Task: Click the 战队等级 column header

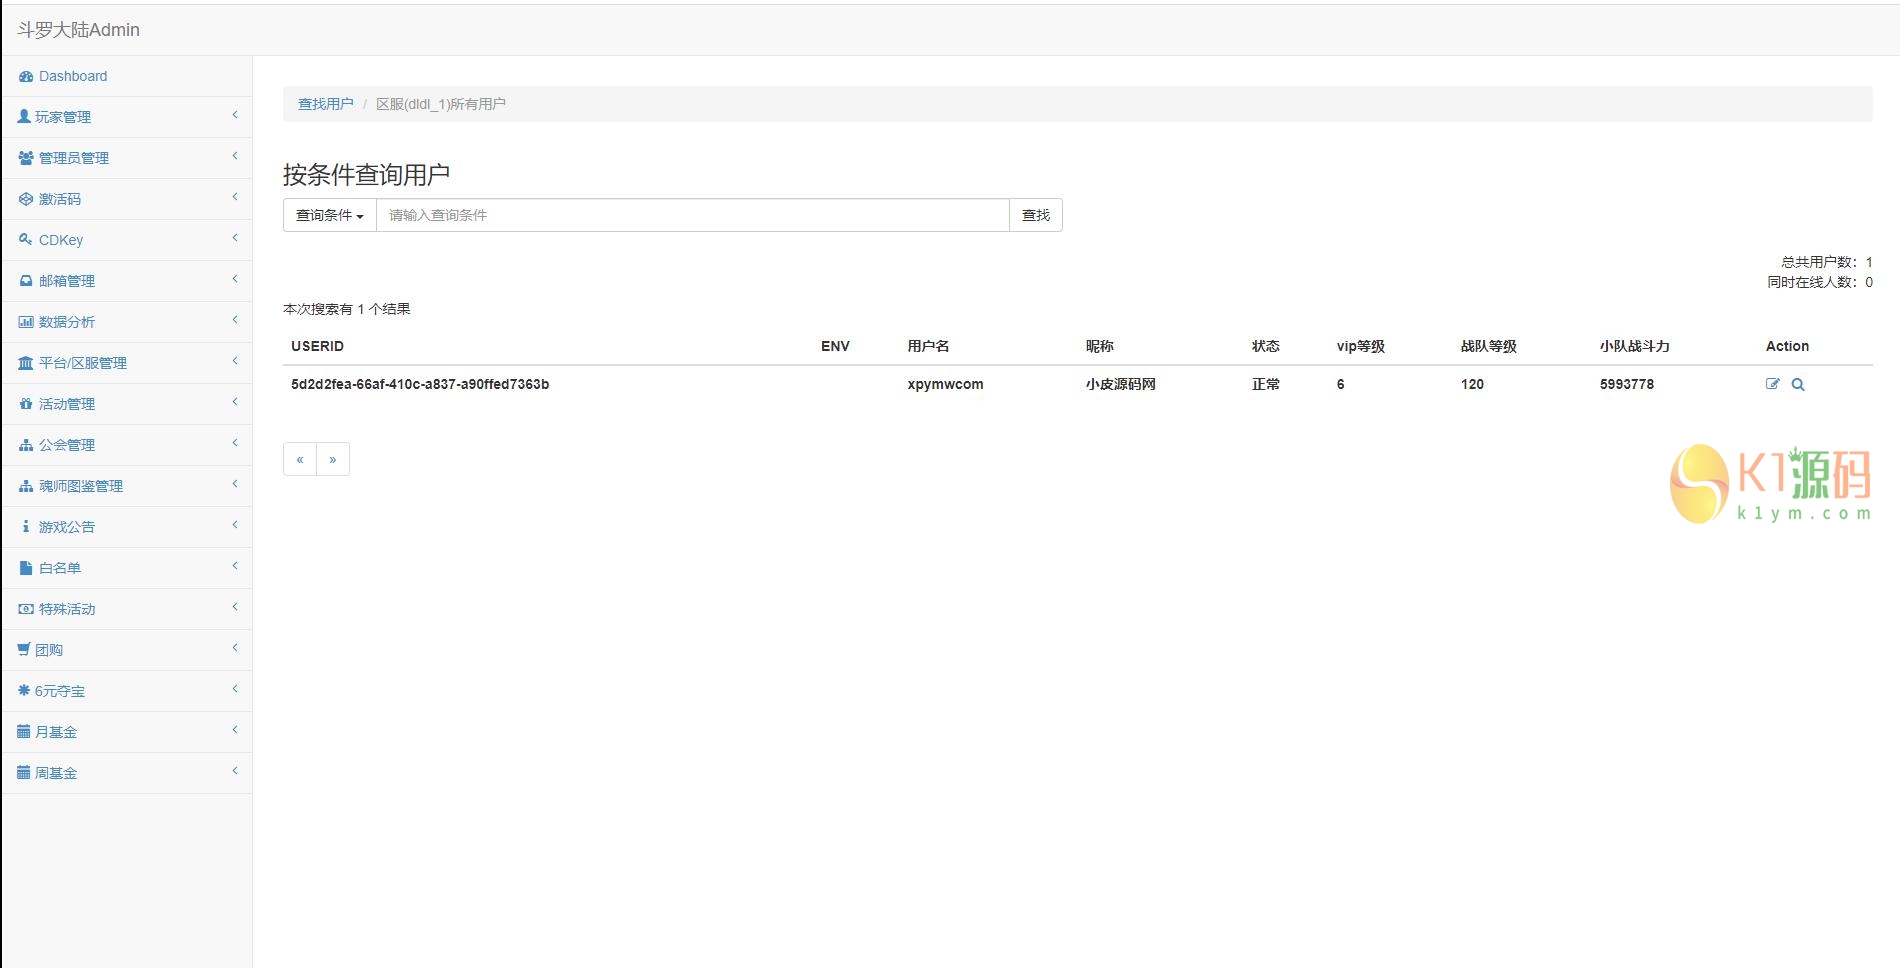Action: [x=1489, y=346]
